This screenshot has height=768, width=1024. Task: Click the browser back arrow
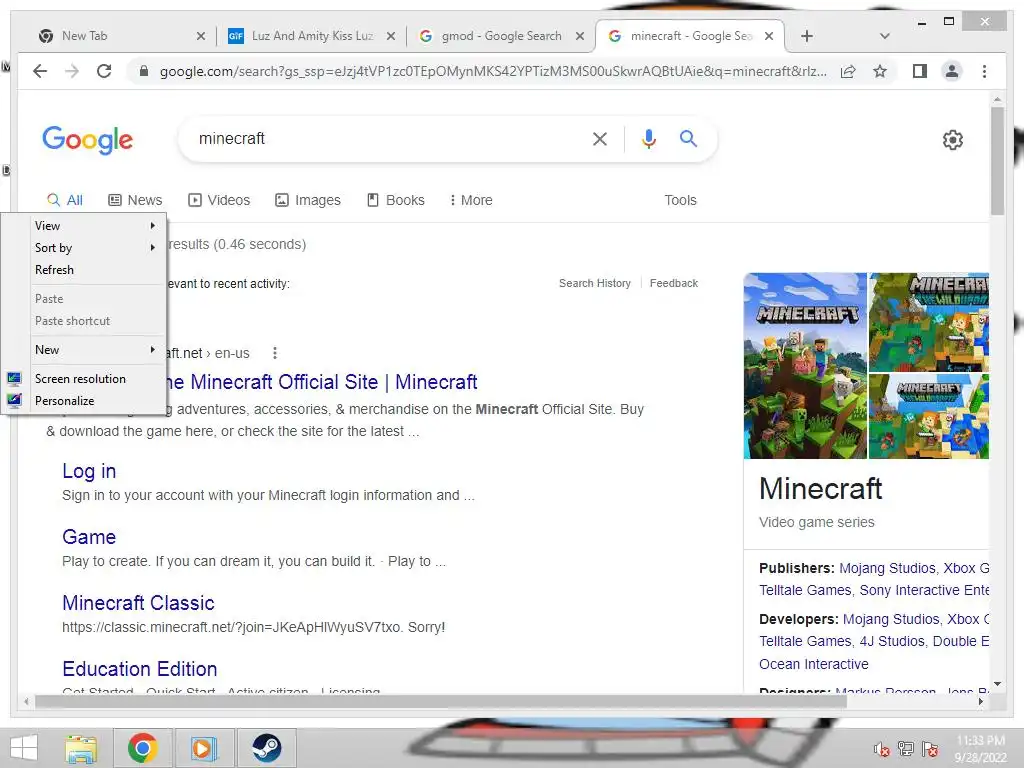pyautogui.click(x=40, y=71)
